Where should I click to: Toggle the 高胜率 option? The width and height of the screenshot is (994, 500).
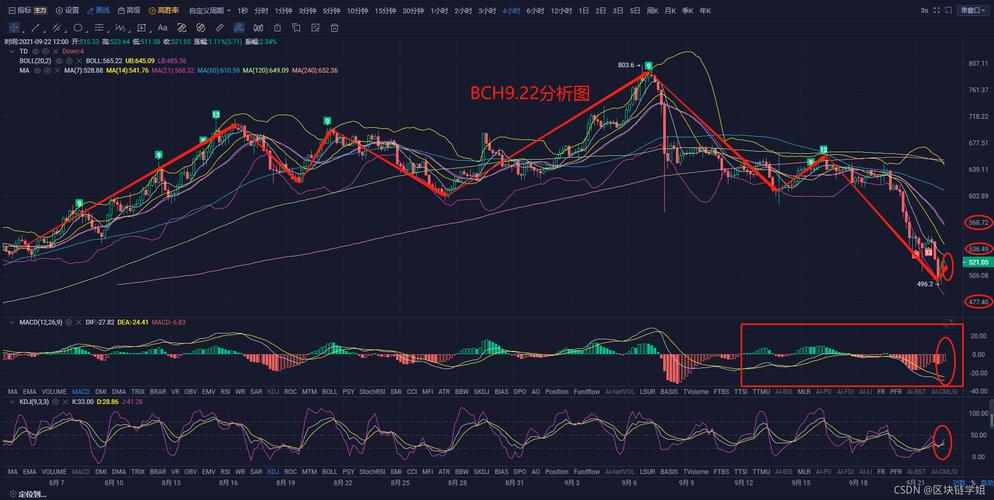point(164,11)
